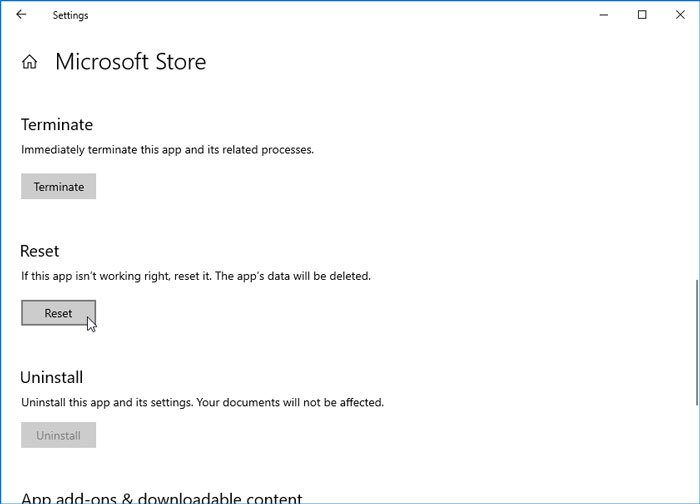Click the Home icon beside Microsoft Store
This screenshot has width=700, height=504.
(x=30, y=62)
